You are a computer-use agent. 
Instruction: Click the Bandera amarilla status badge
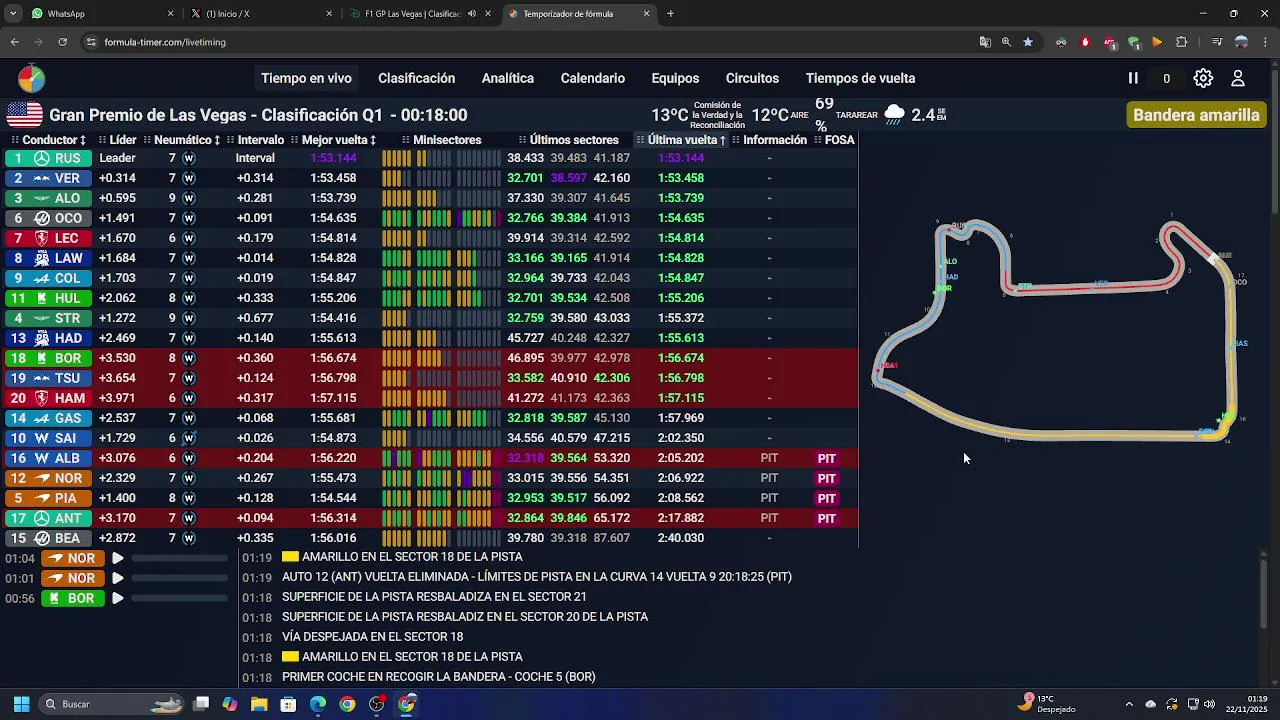[x=1196, y=115]
